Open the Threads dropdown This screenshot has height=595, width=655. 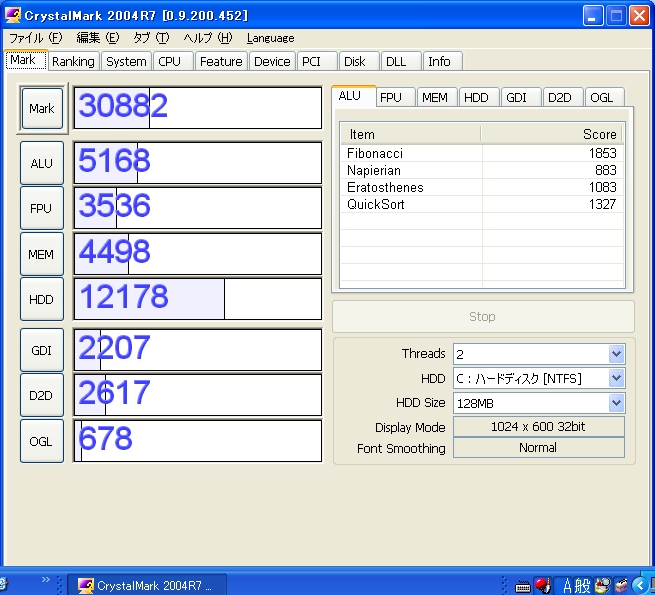click(617, 354)
